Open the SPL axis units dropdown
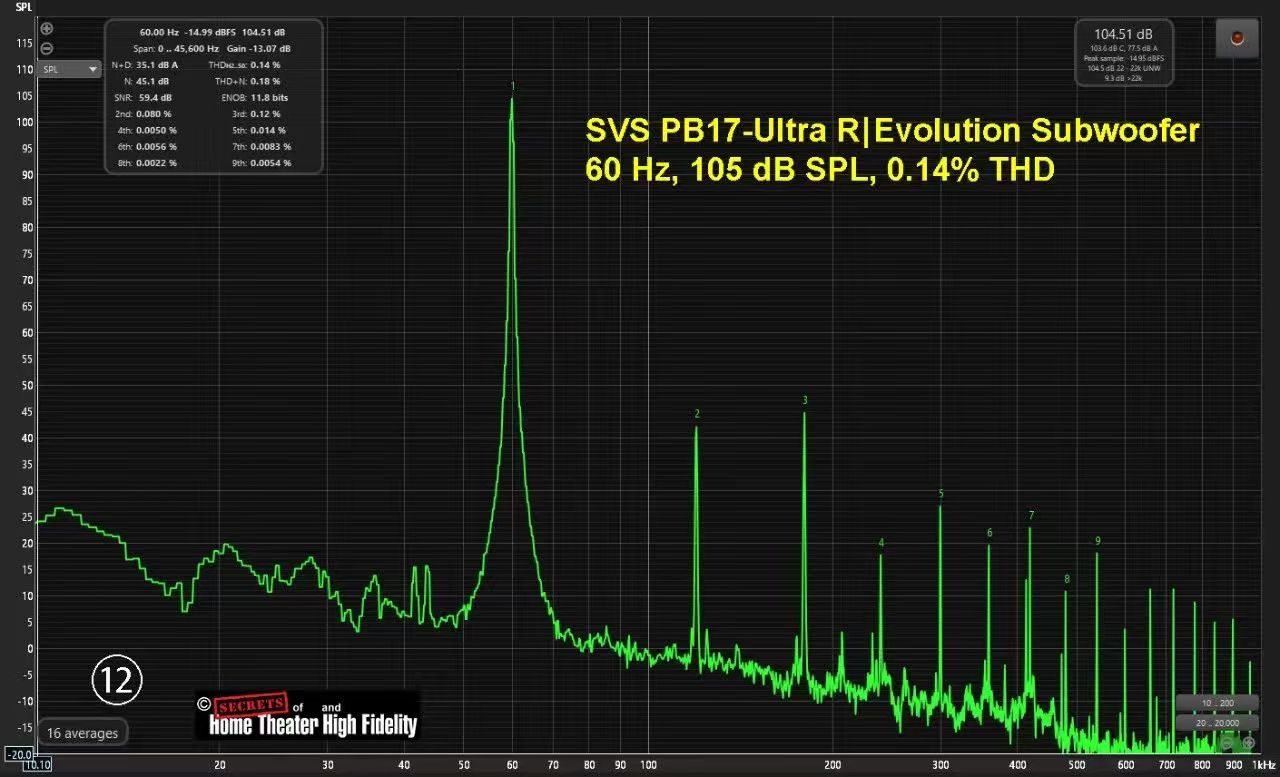The width and height of the screenshot is (1280, 777). [70, 70]
